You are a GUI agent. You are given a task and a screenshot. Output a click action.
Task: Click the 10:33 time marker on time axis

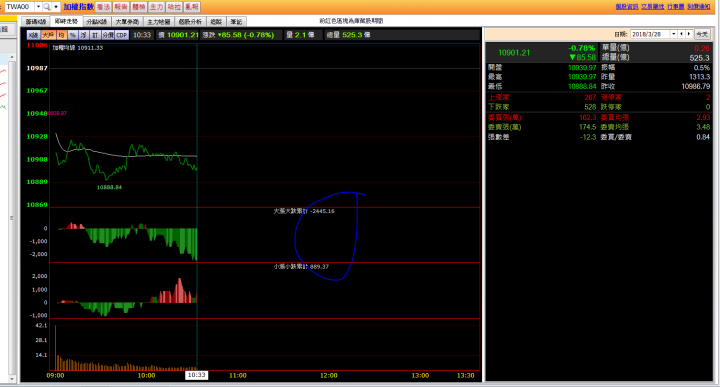tap(197, 375)
